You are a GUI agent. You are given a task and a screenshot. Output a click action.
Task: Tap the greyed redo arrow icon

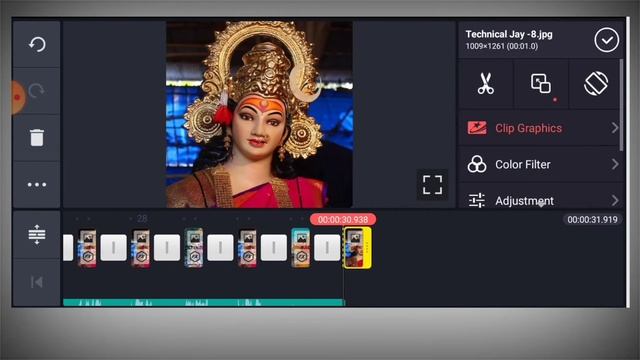pyautogui.click(x=36, y=91)
